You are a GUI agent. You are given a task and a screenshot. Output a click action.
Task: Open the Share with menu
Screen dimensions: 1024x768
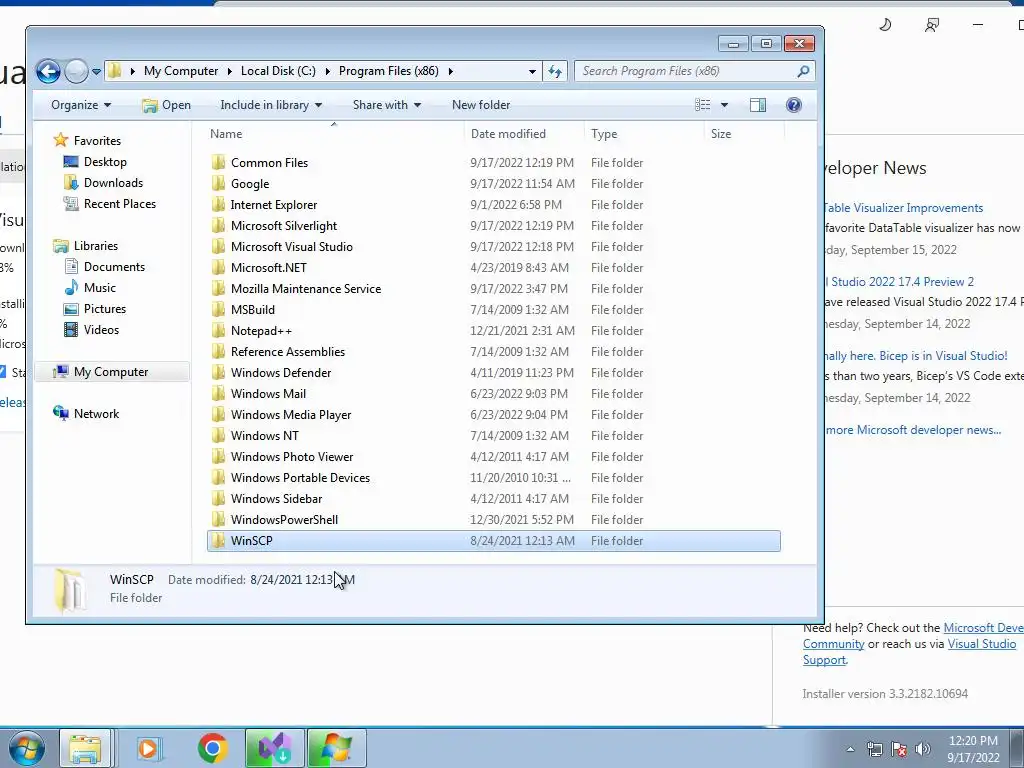[387, 105]
